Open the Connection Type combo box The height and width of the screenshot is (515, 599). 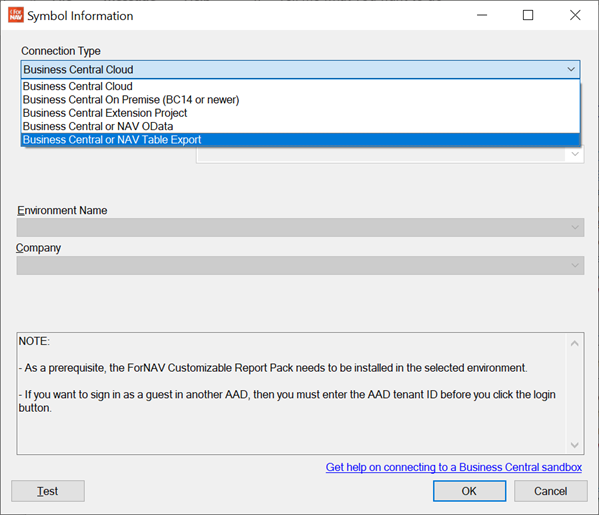tap(300, 70)
